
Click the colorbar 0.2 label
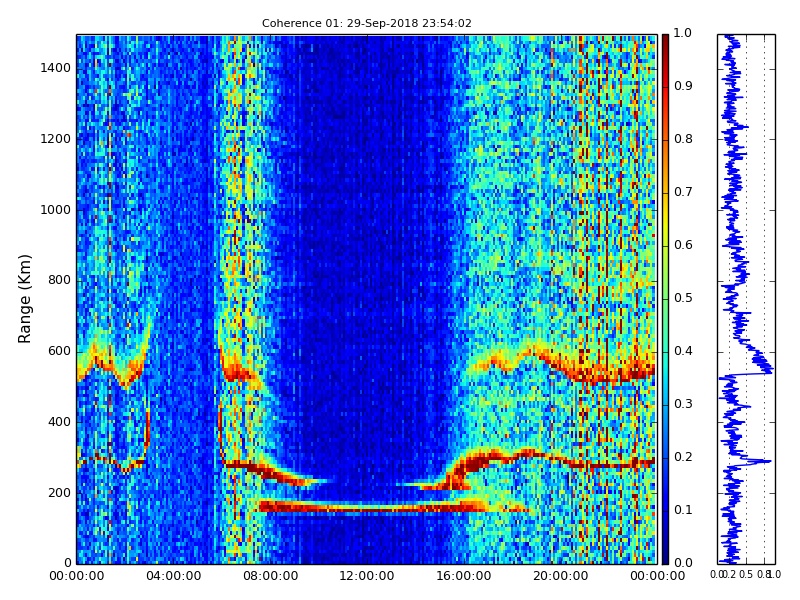(x=683, y=457)
